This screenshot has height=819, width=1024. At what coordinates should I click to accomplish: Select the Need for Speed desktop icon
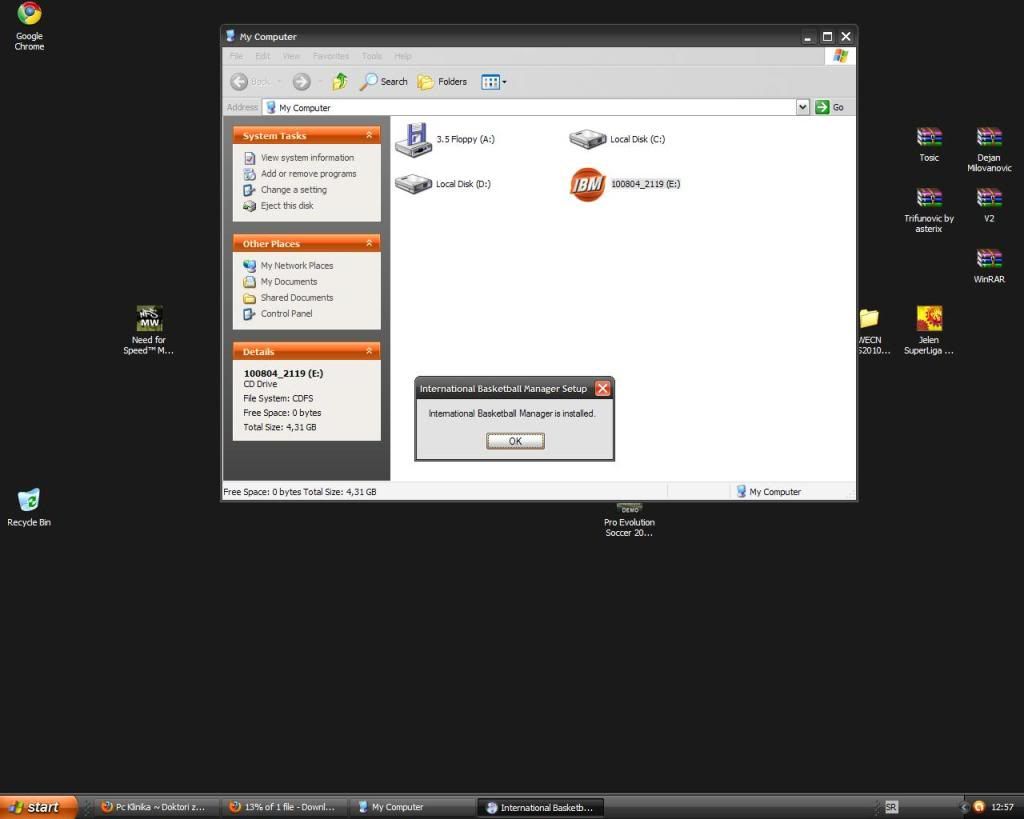(x=149, y=319)
